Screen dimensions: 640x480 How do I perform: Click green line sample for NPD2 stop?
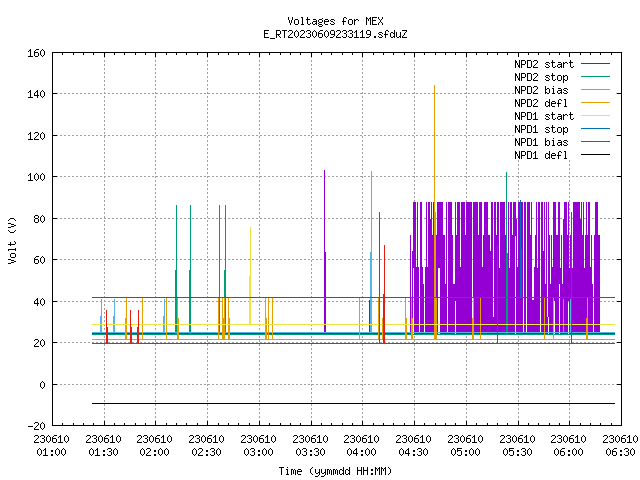[x=596, y=76]
